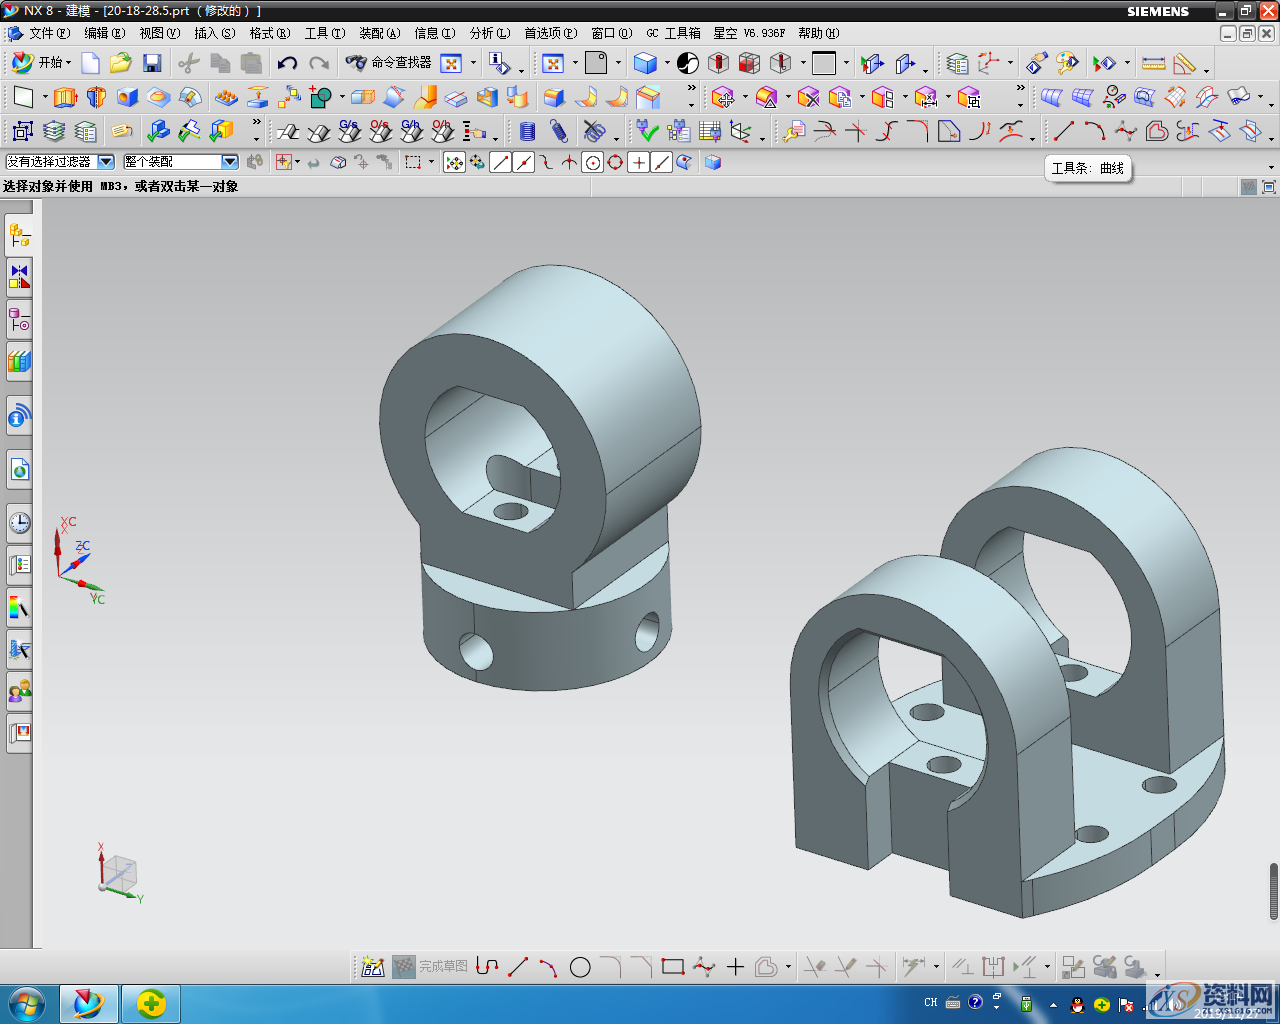Open the History clock sidebar tab
The image size is (1280, 1024).
tap(19, 523)
